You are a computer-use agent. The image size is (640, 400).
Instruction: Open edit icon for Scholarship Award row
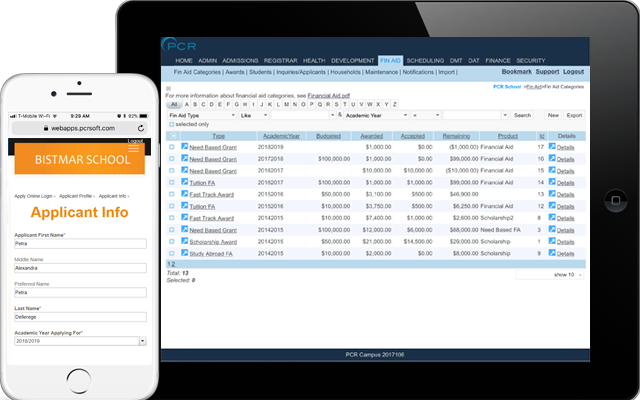[x=184, y=241]
